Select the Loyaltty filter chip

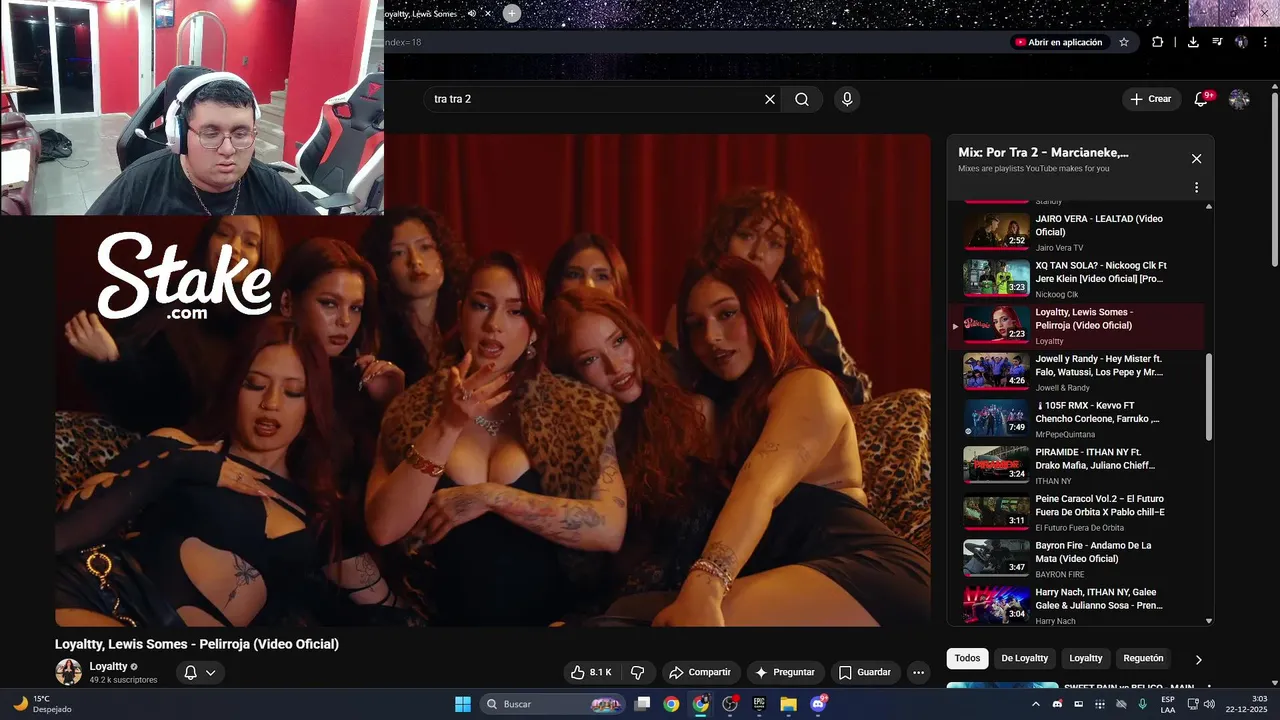(1086, 658)
